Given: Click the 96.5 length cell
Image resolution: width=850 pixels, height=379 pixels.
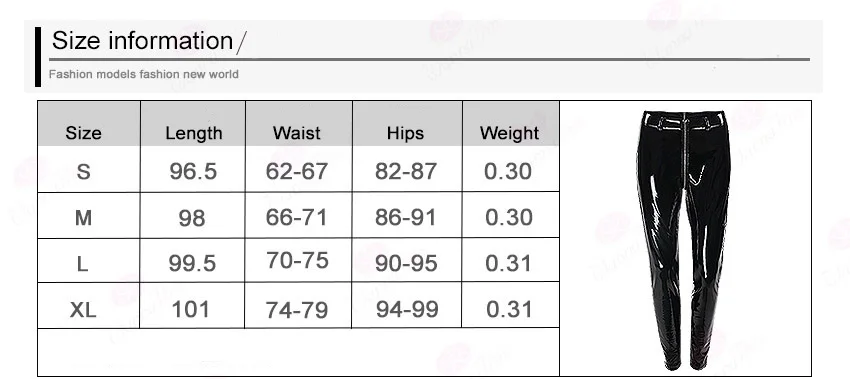Looking at the screenshot, I should (193, 171).
